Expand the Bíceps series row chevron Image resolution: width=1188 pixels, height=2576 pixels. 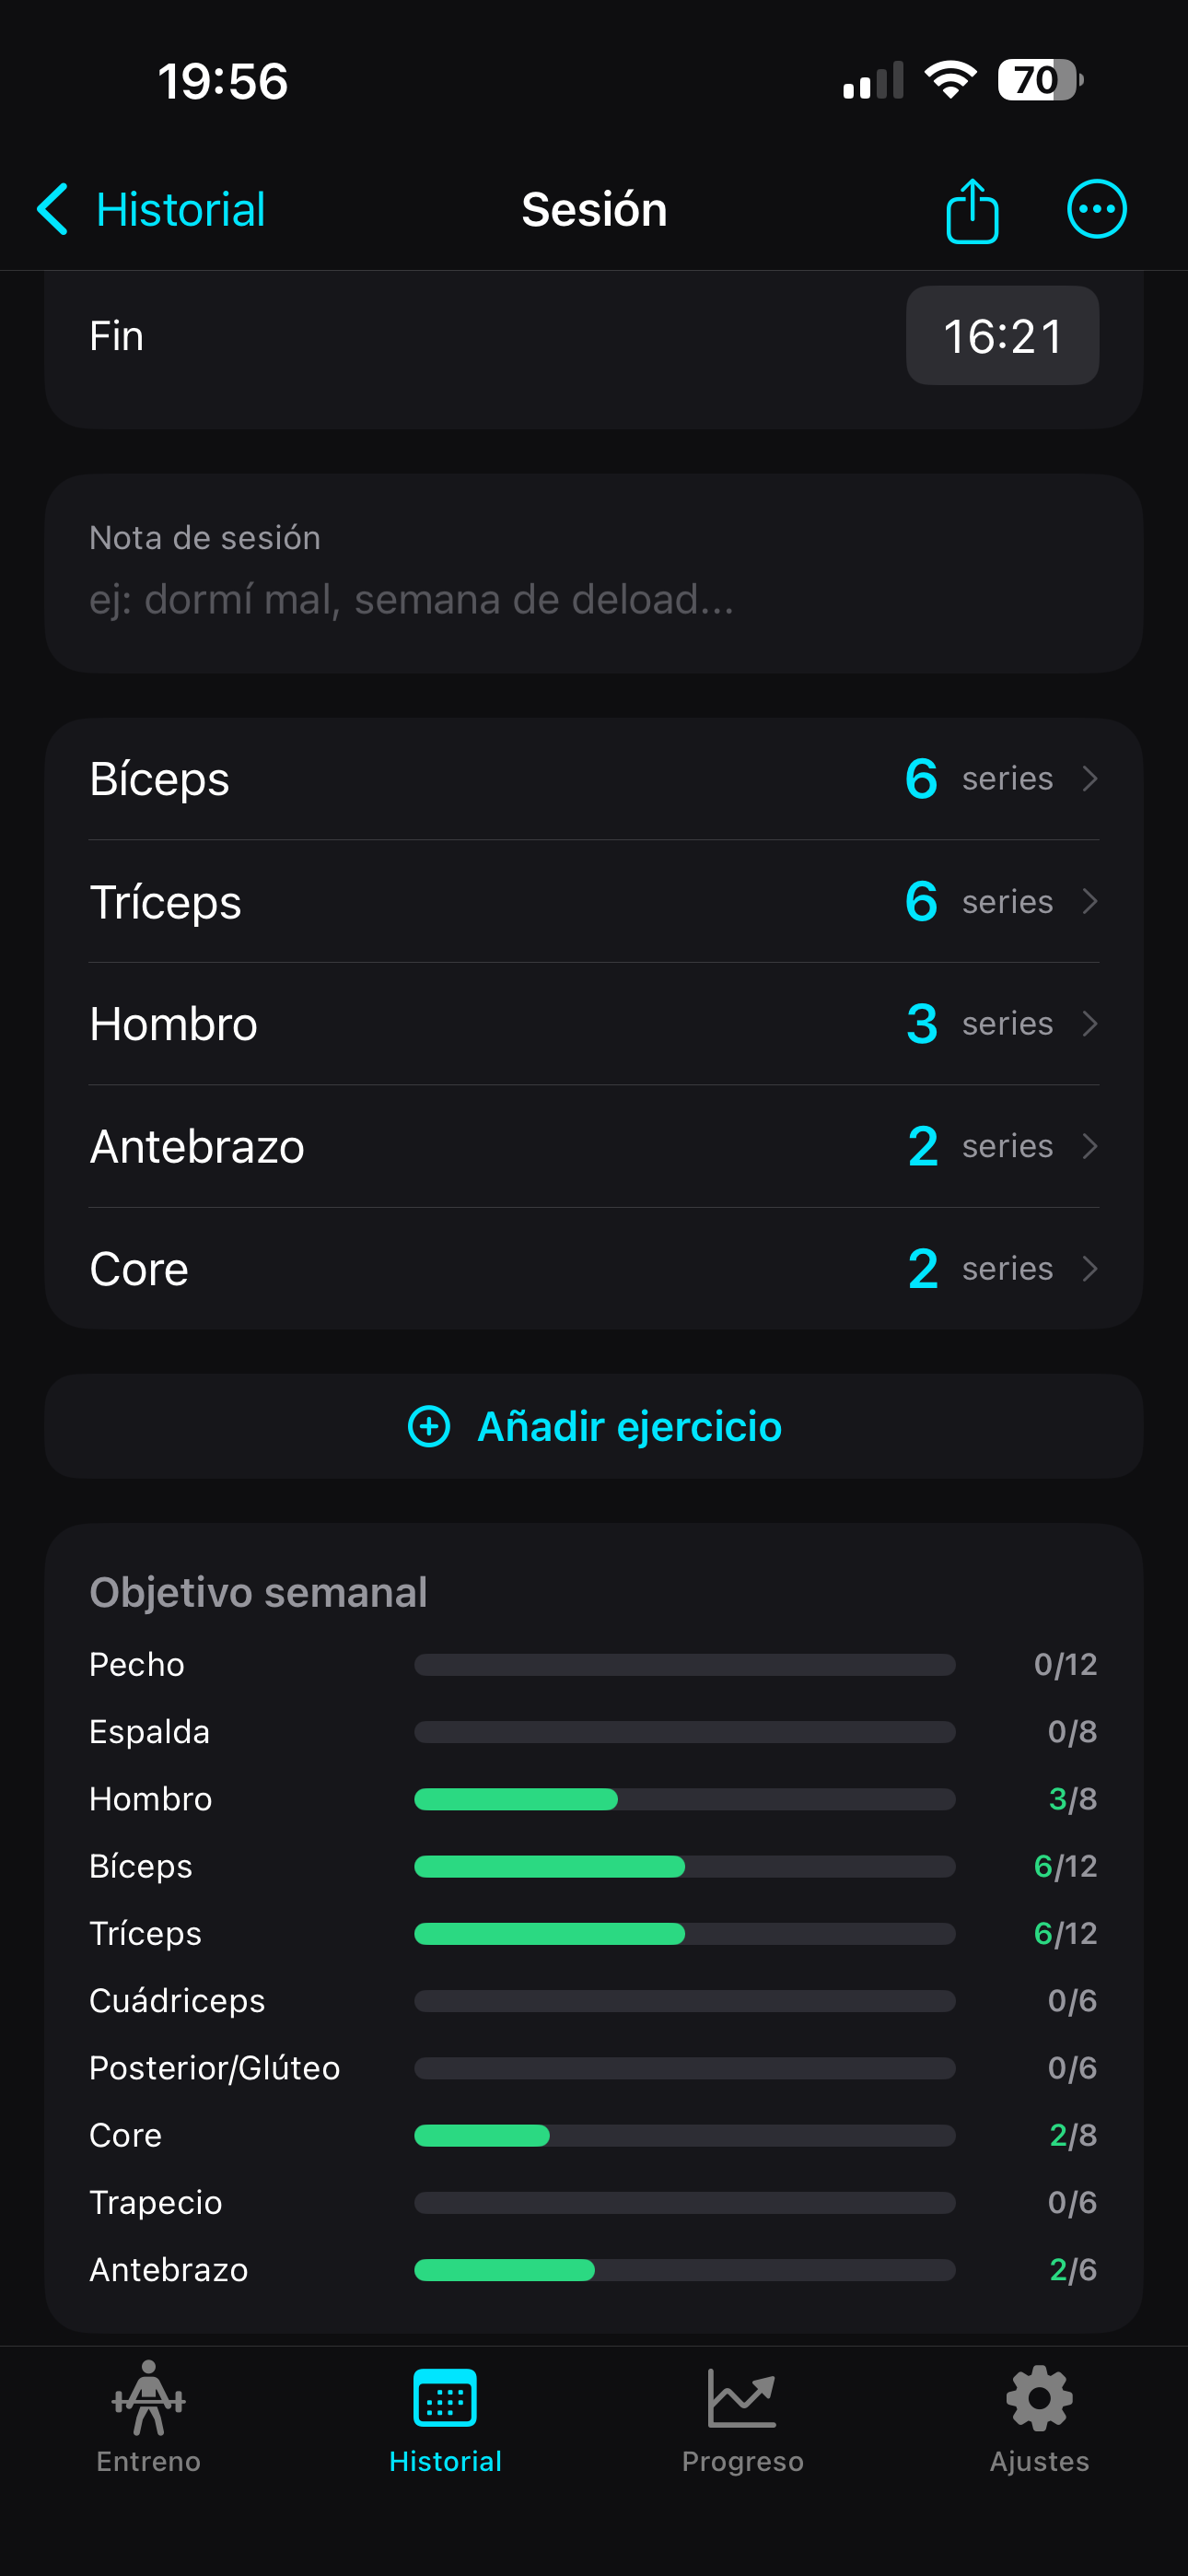coord(1090,779)
